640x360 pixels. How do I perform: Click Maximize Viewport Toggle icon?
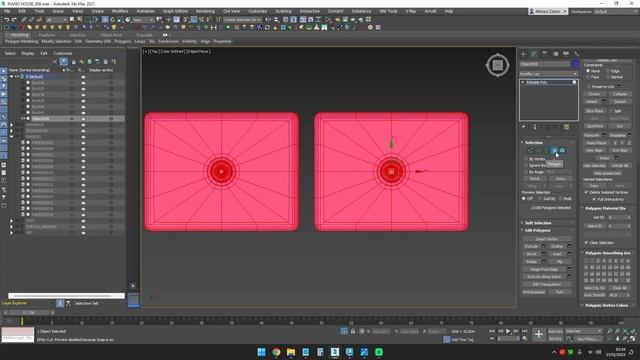pos(633,339)
